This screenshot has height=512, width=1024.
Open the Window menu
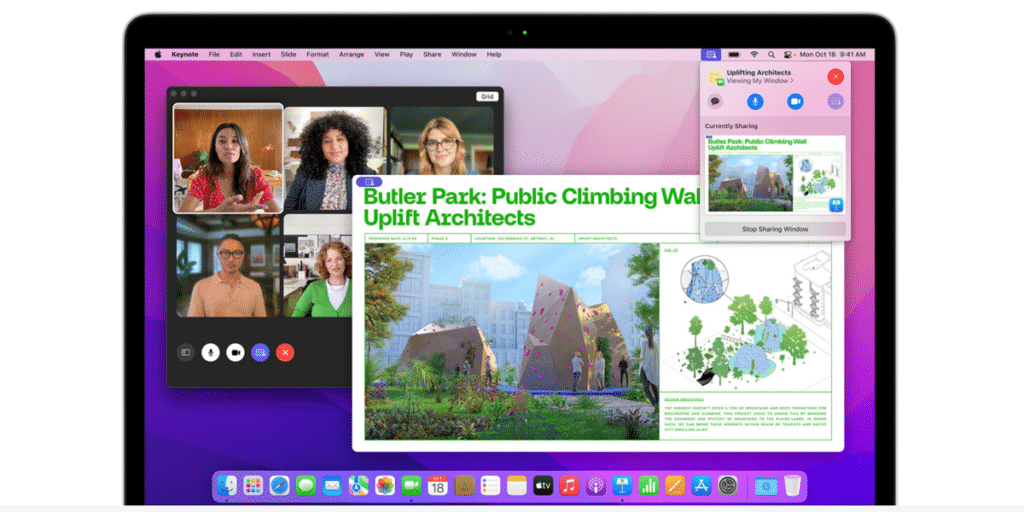(x=464, y=55)
